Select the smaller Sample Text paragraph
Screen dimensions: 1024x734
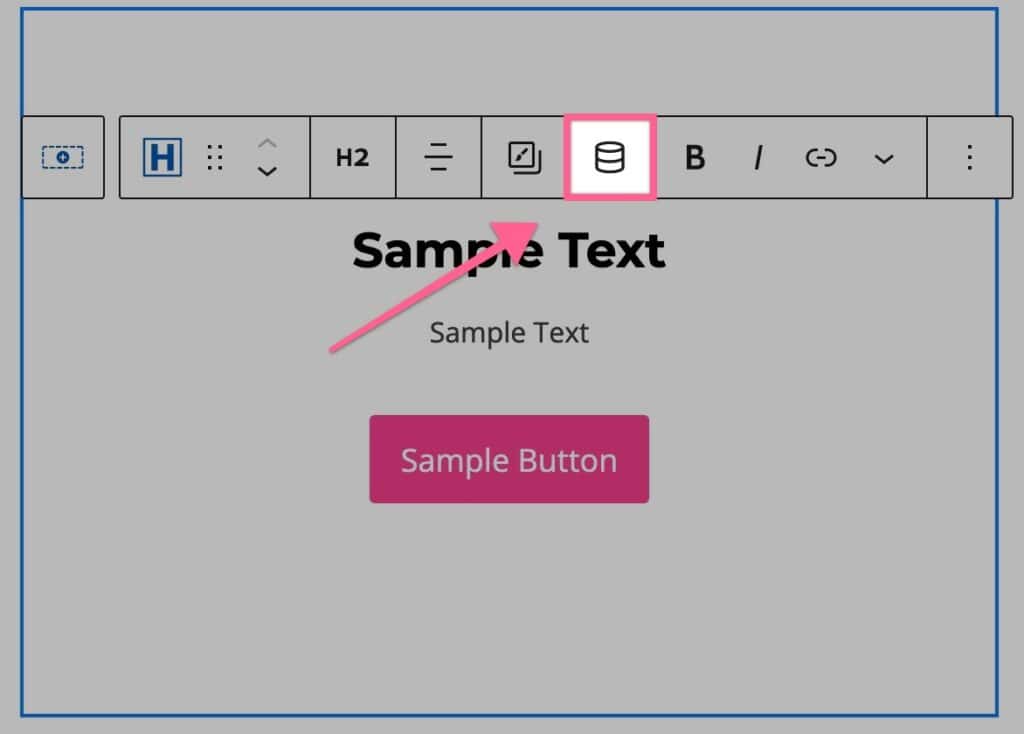point(508,332)
